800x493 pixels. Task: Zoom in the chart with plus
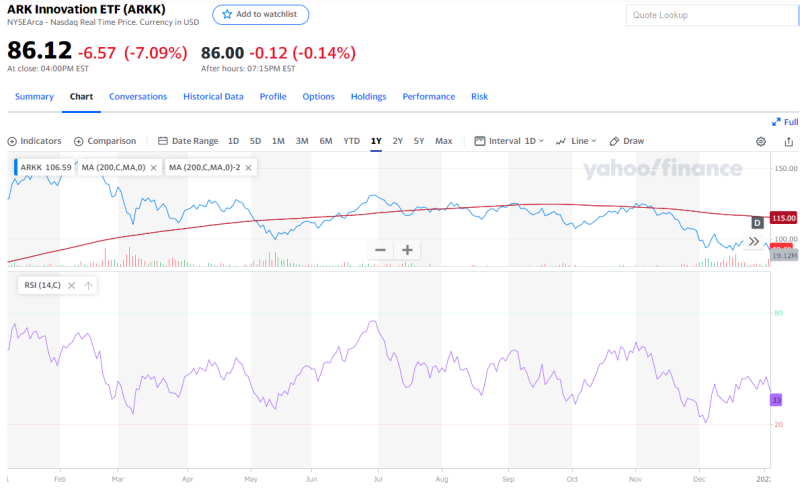[x=407, y=250]
